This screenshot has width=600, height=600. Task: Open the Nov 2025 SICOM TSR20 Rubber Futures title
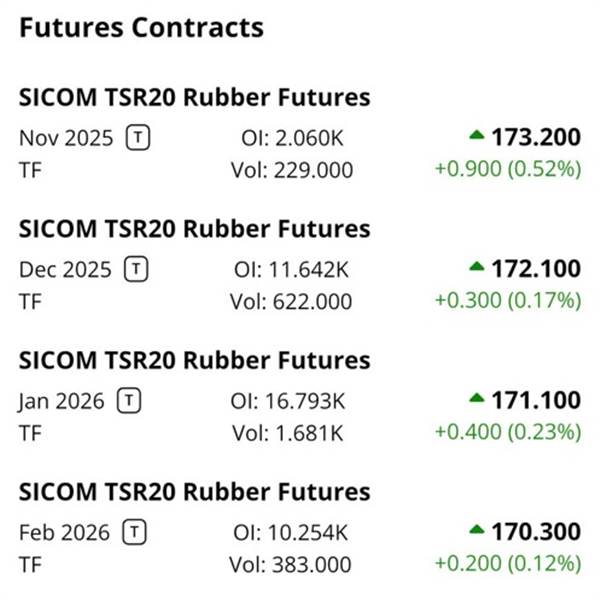[x=194, y=97]
